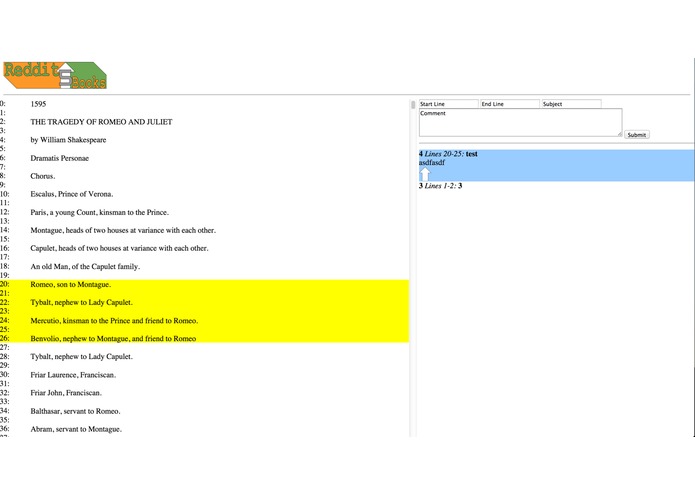Click 'Mercutio, kinsman to the Prince' line
This screenshot has width=695, height=494.
(114, 320)
